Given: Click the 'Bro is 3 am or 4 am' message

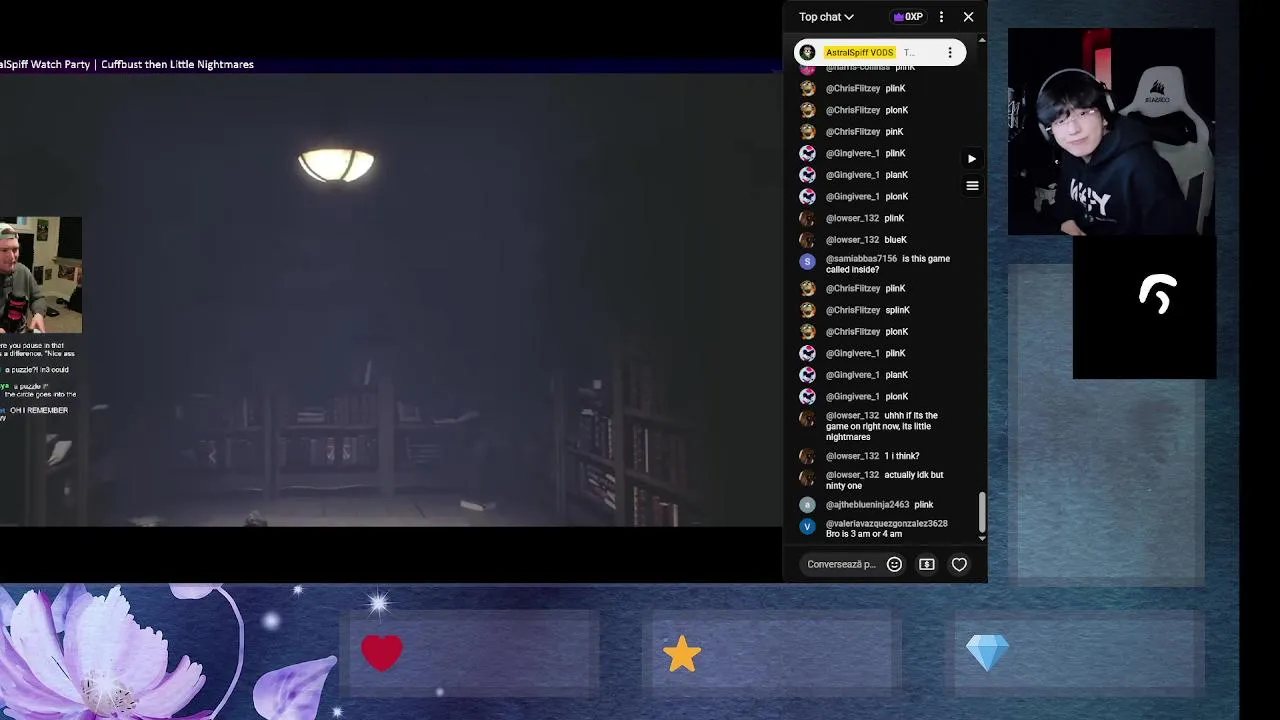Looking at the screenshot, I should pyautogui.click(x=864, y=534).
